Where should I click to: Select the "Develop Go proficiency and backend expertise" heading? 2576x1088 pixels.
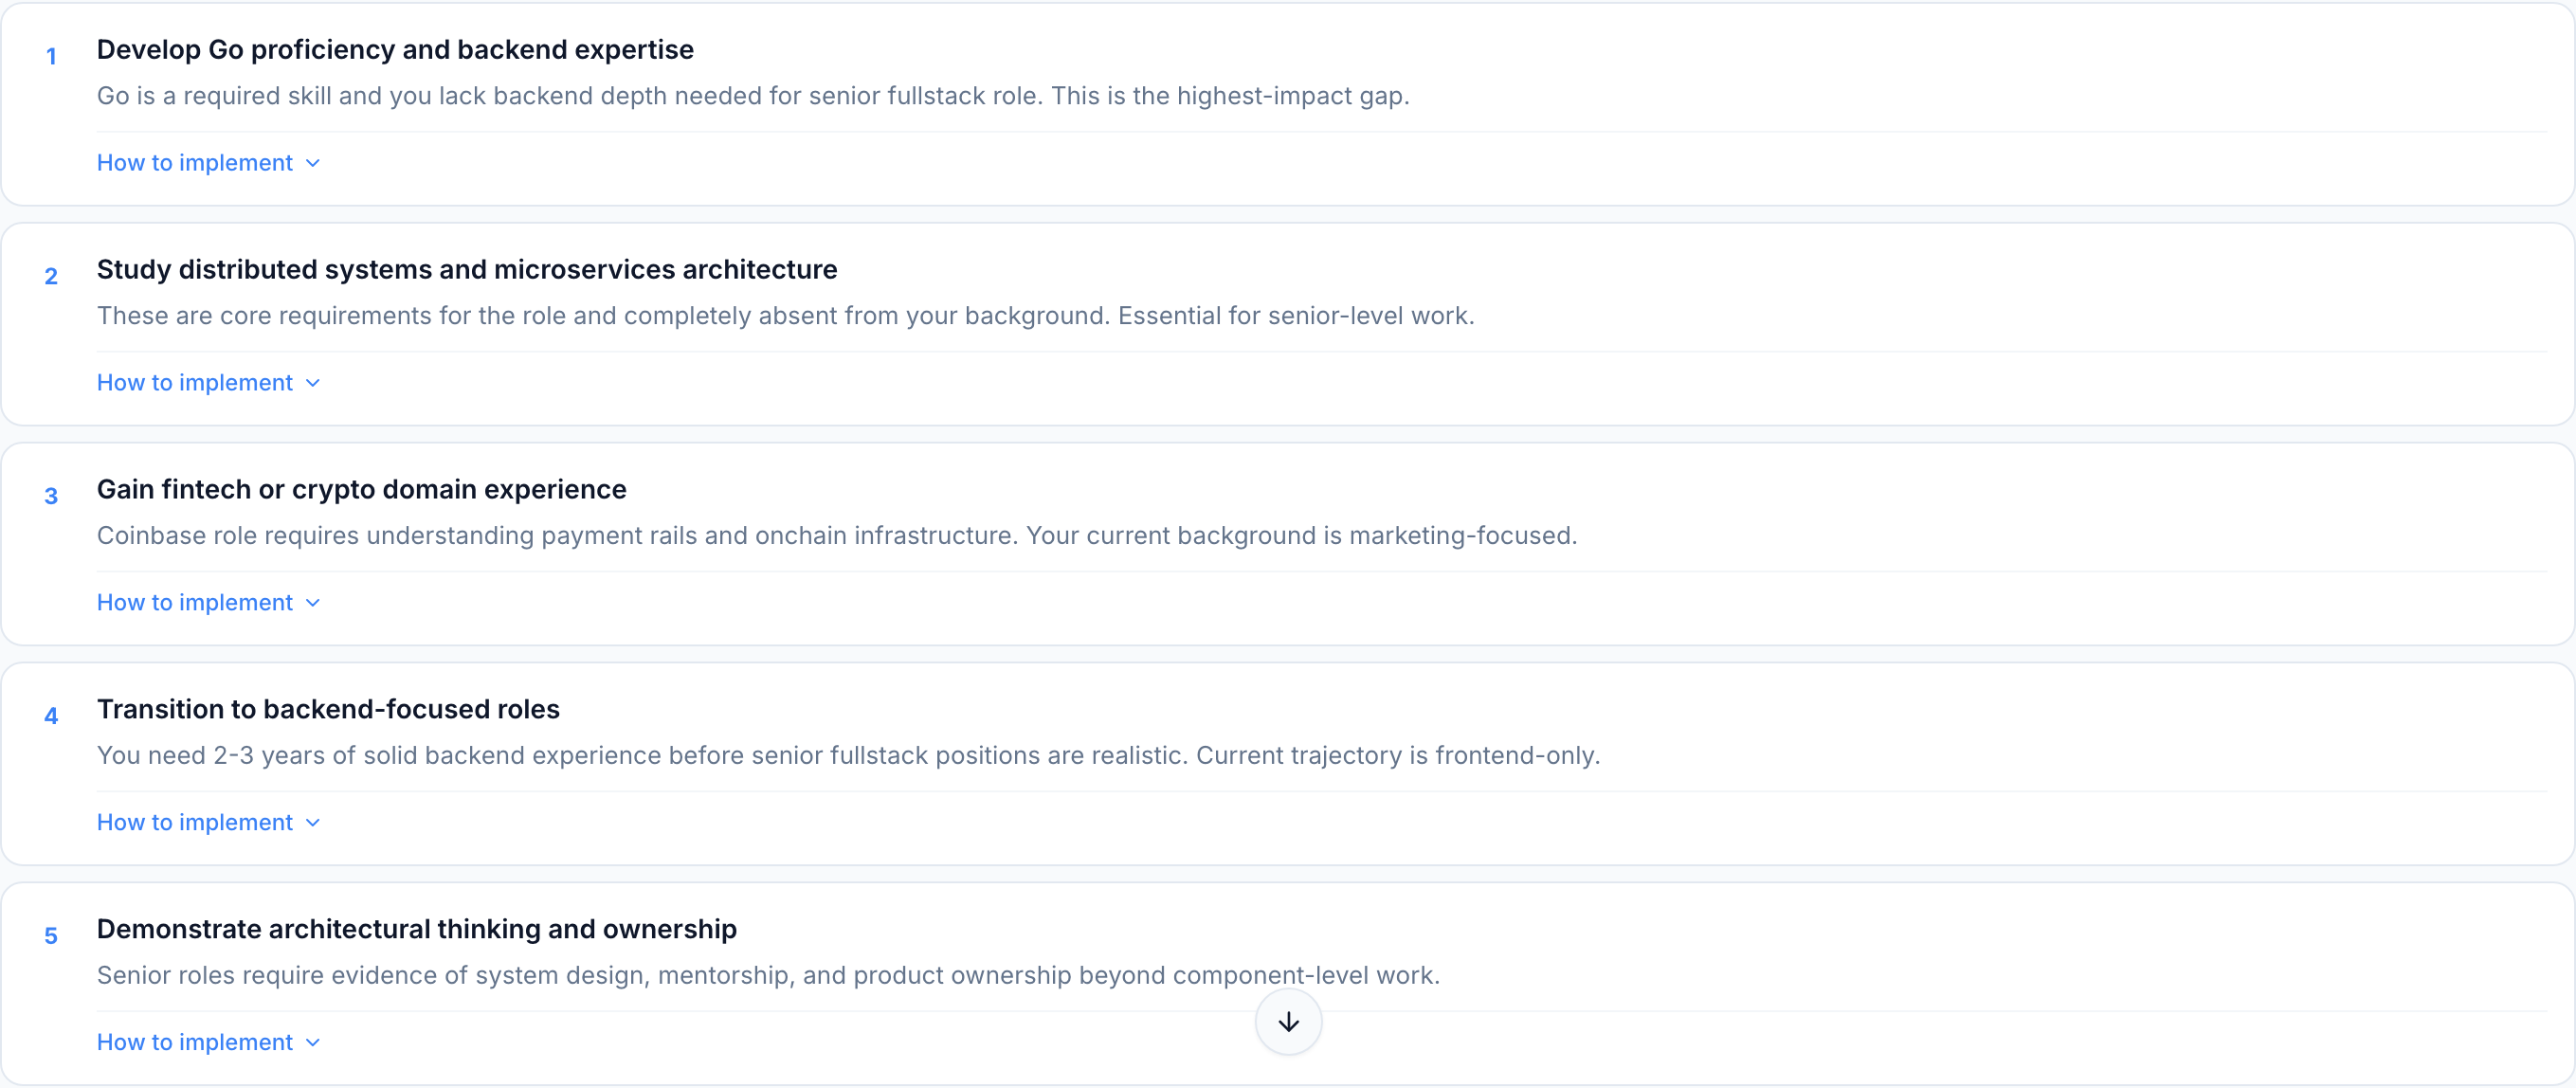pos(395,50)
